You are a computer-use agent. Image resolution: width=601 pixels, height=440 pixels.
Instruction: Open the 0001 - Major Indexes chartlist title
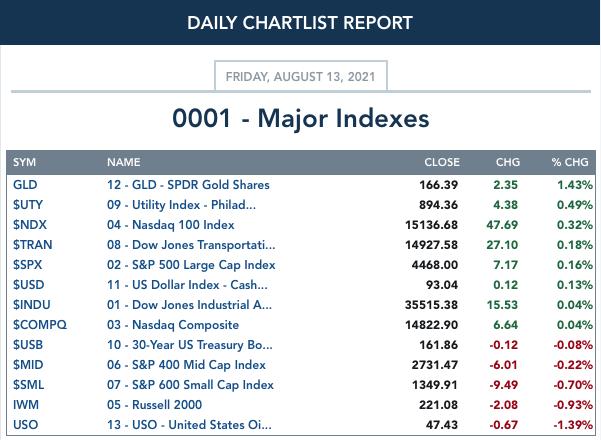tap(301, 118)
